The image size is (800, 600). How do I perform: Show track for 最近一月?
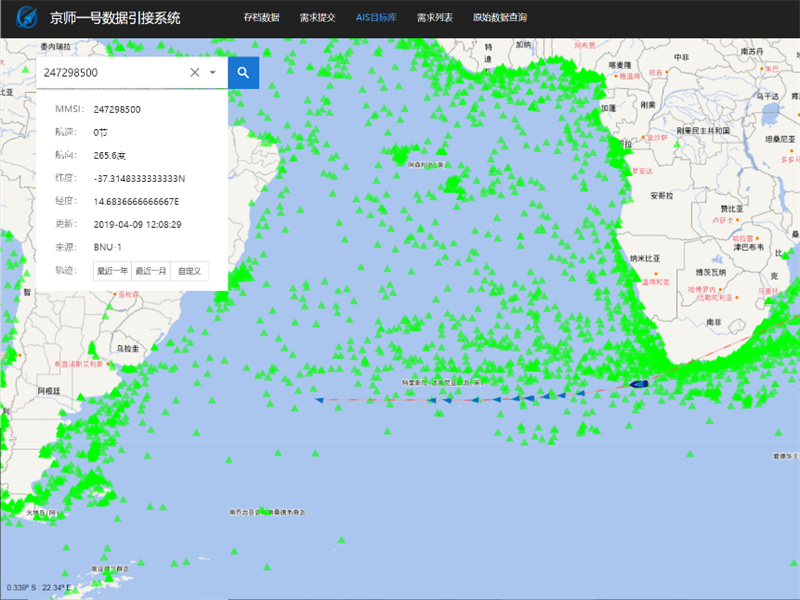point(151,271)
